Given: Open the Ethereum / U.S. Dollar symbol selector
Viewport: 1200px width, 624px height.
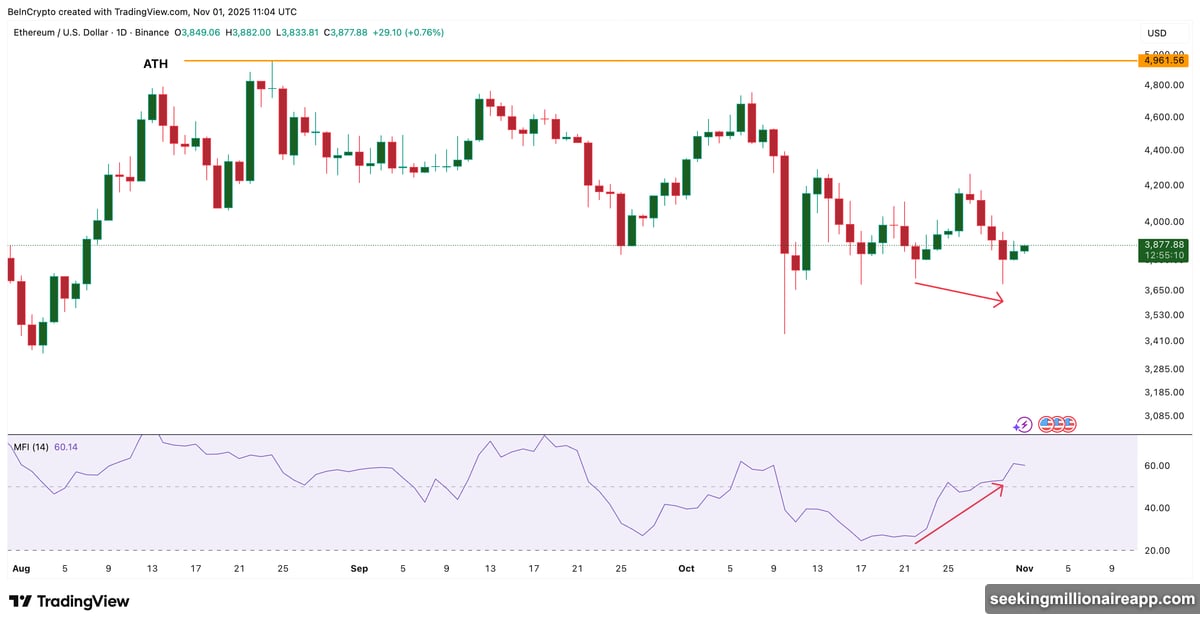Looking at the screenshot, I should click(60, 32).
